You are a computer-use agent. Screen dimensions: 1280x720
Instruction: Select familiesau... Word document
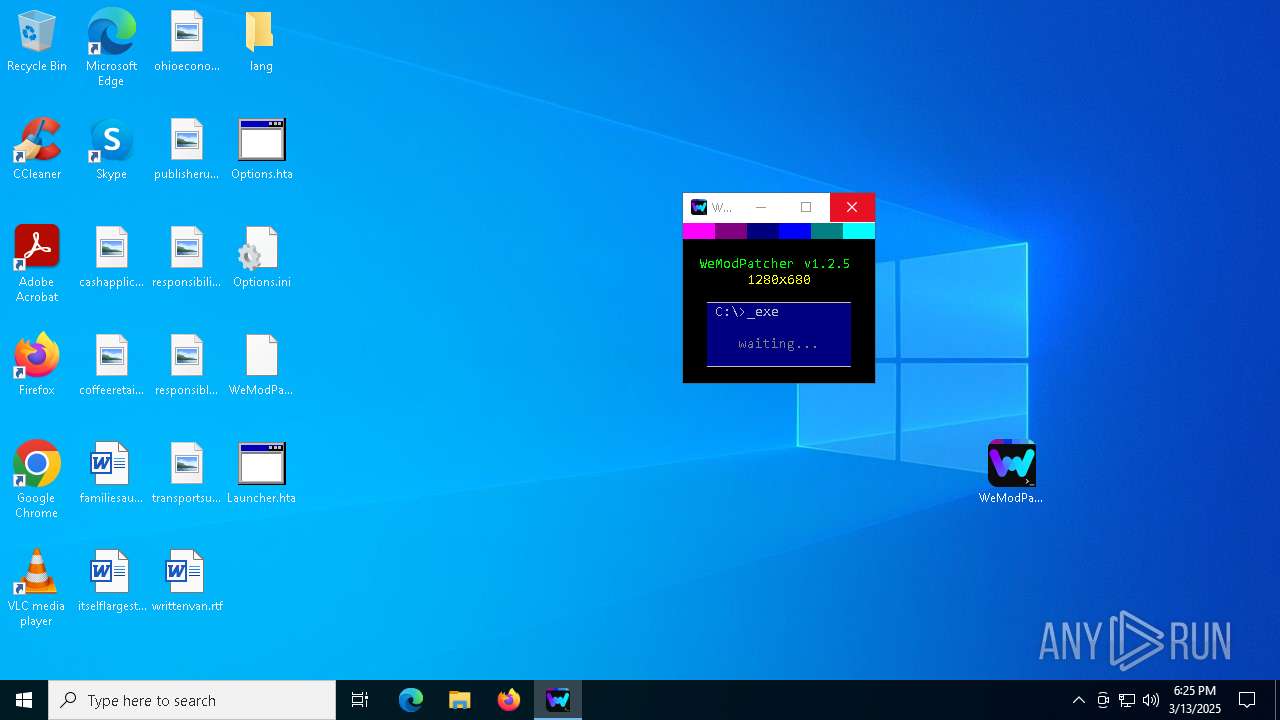111,474
